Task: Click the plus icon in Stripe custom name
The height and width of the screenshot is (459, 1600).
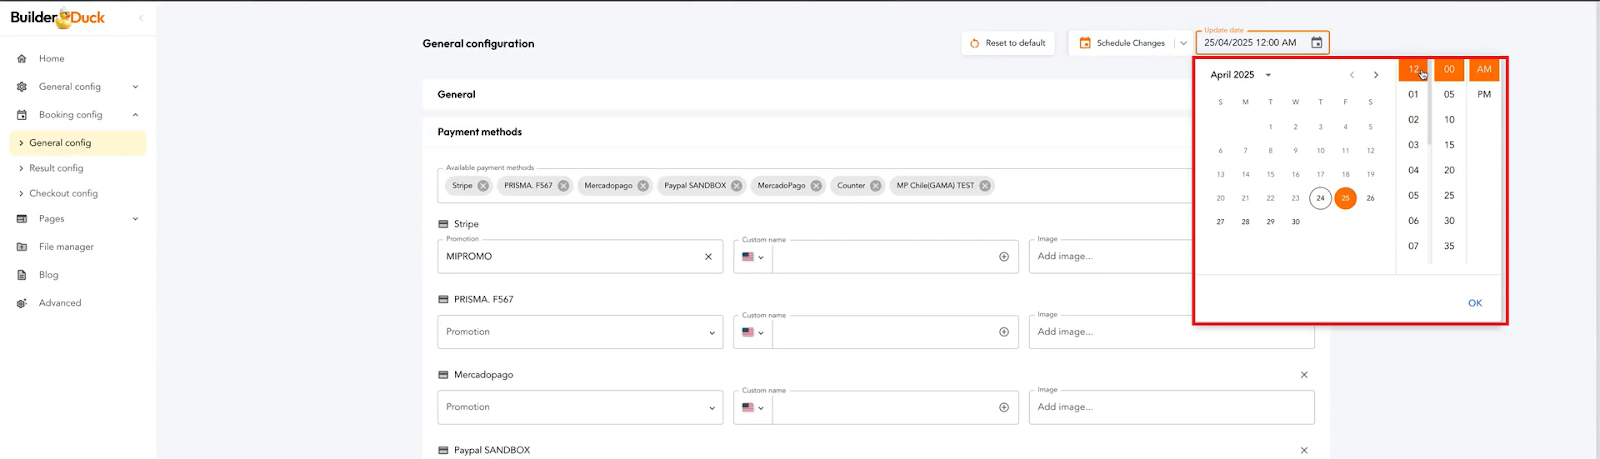Action: (x=1004, y=257)
